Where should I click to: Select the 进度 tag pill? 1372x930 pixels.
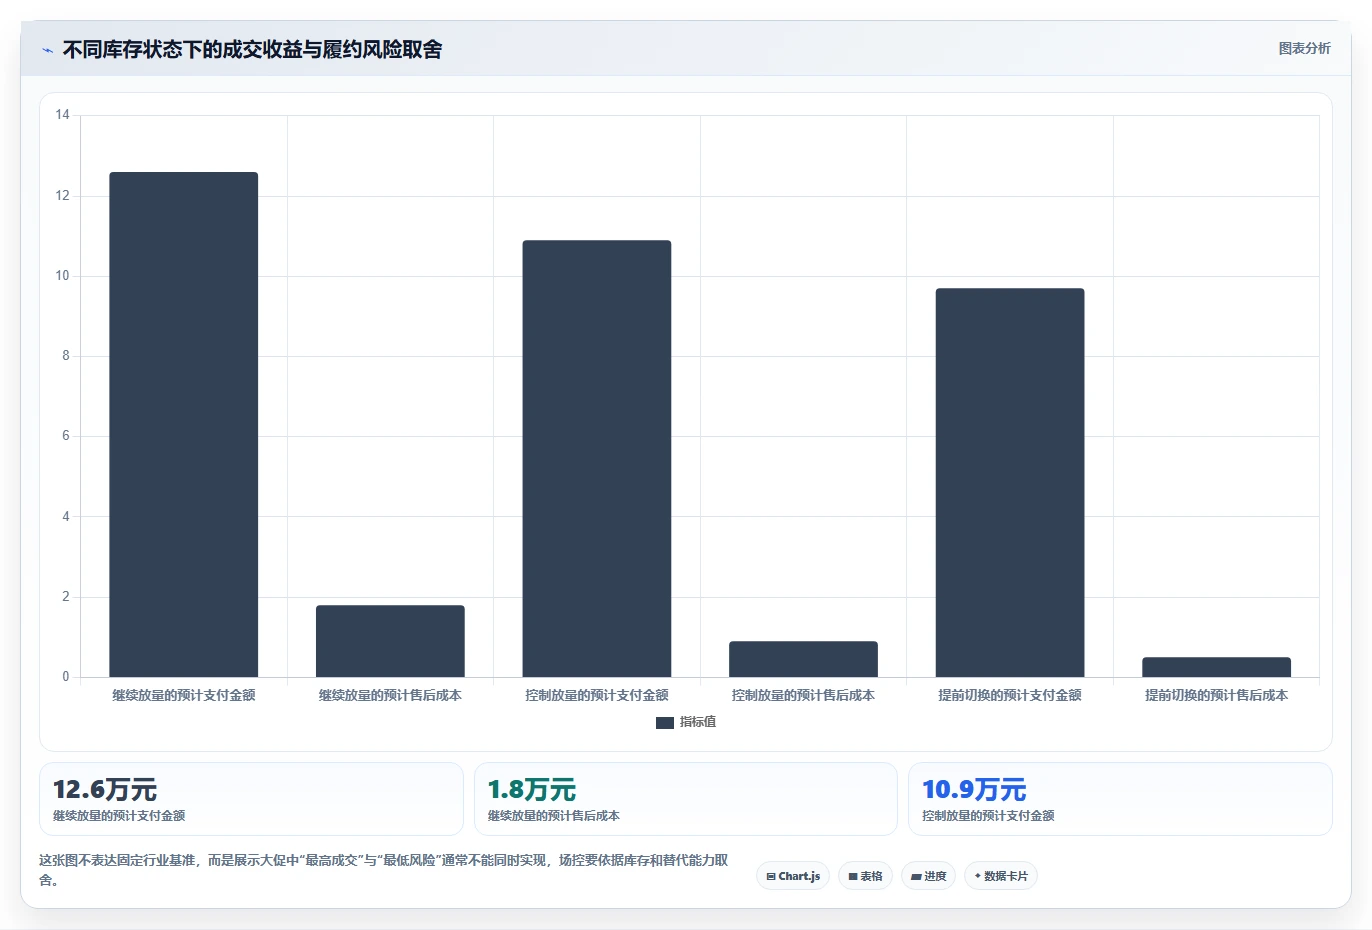[x=928, y=876]
